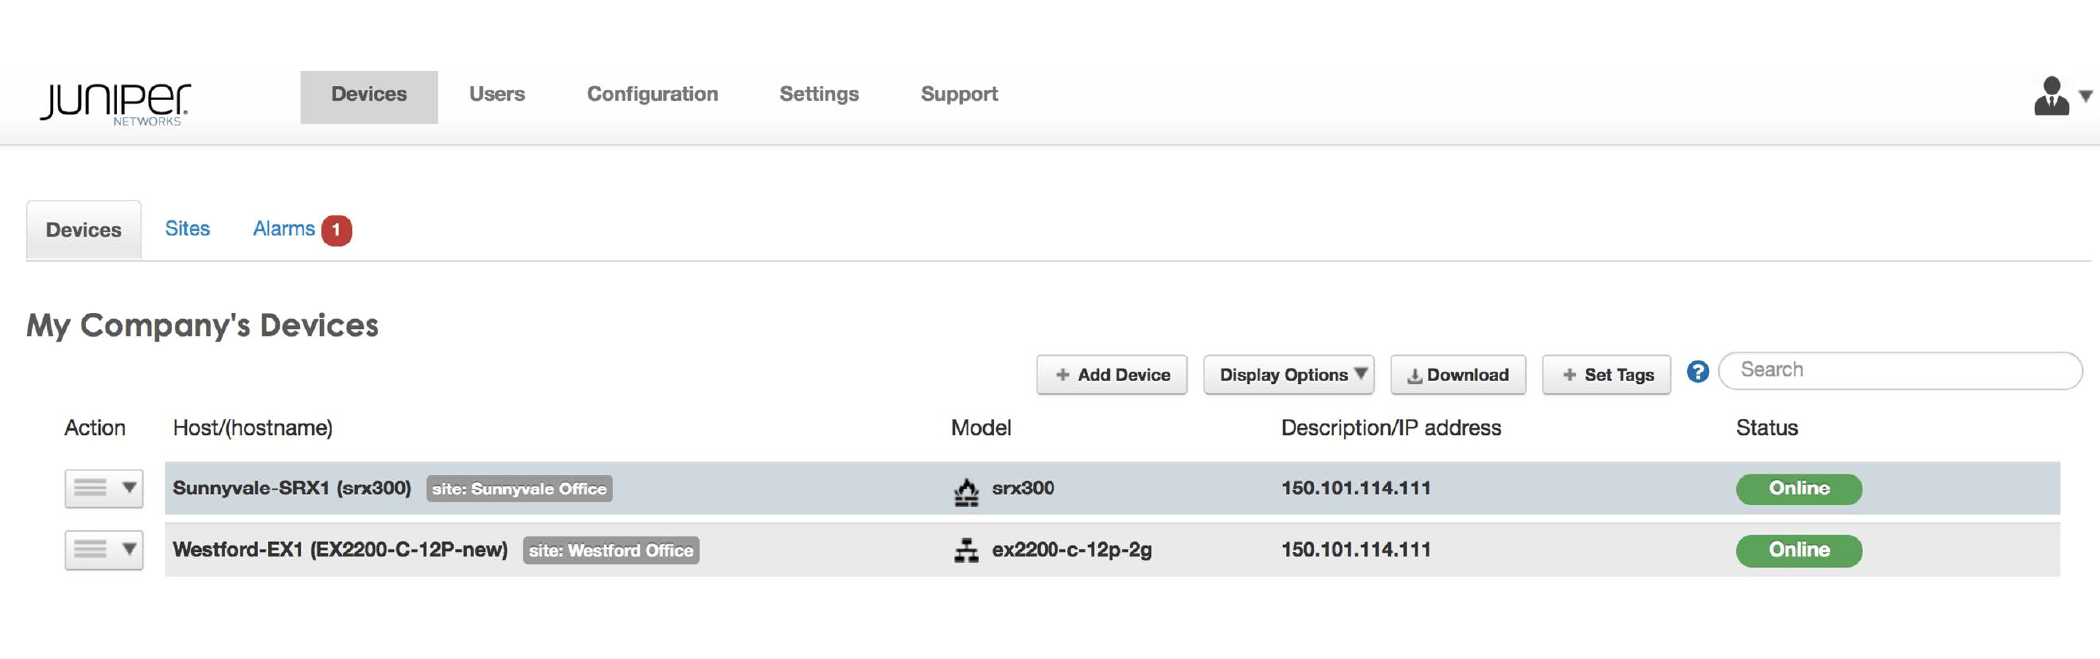
Task: Focus the Search input field
Action: [1900, 370]
